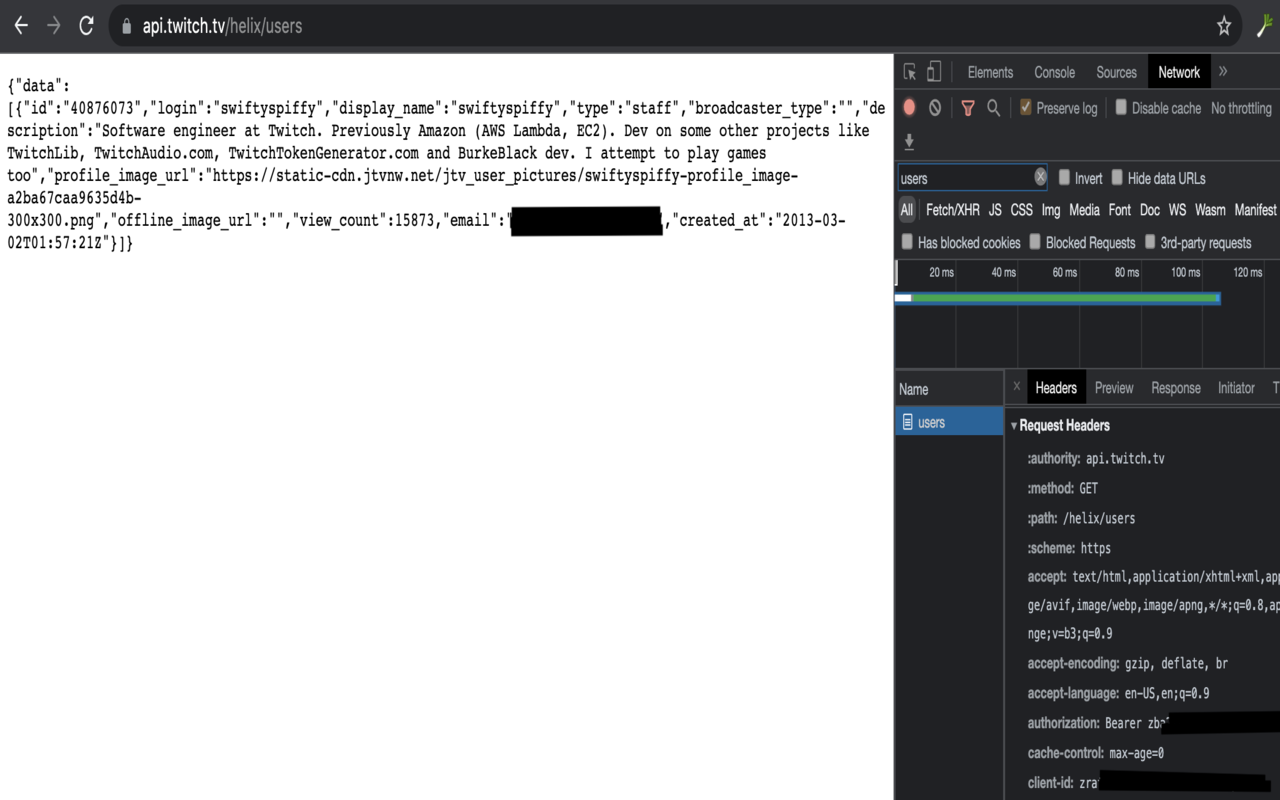Image resolution: width=1280 pixels, height=800 pixels.
Task: Toggle the device toolbar emulation
Action: pyautogui.click(x=933, y=71)
